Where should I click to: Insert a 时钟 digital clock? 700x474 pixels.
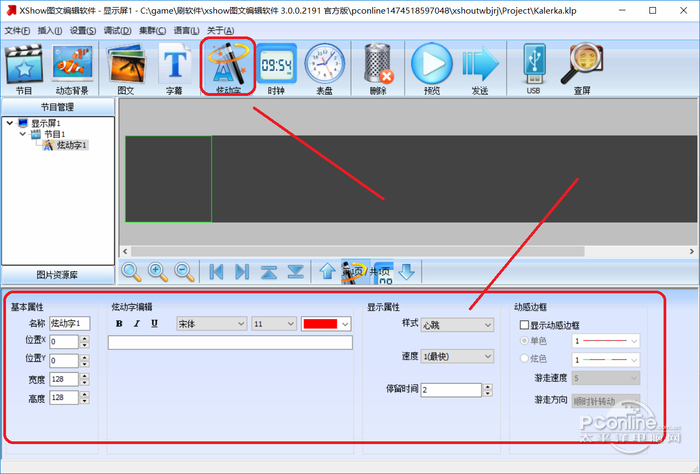point(276,69)
